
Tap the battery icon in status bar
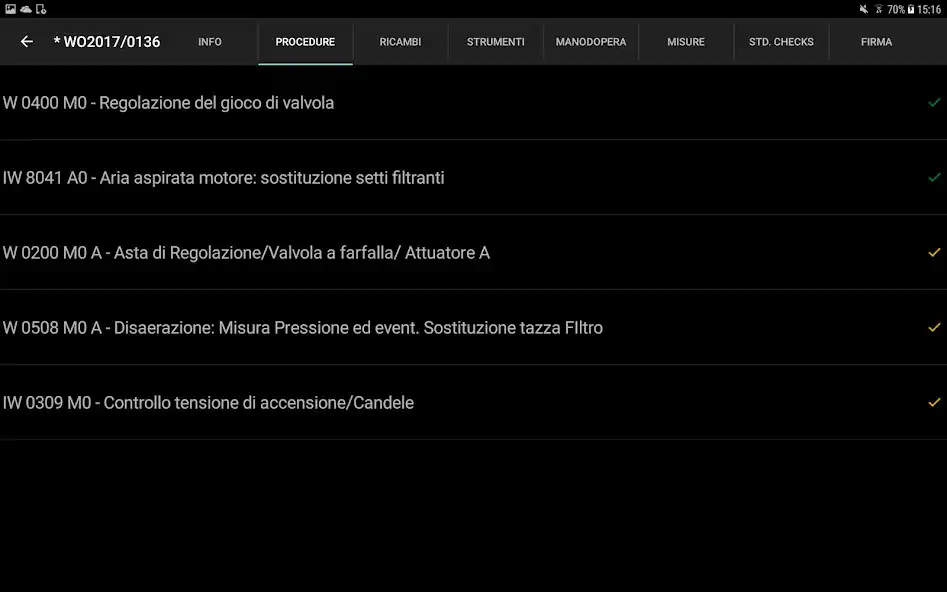click(x=911, y=9)
